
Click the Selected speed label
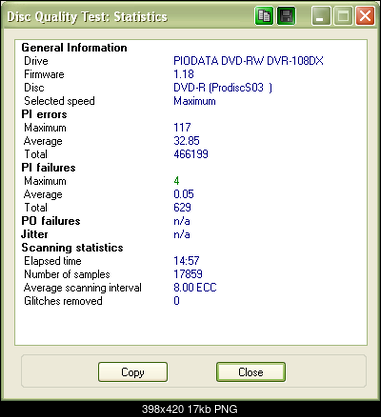click(59, 101)
